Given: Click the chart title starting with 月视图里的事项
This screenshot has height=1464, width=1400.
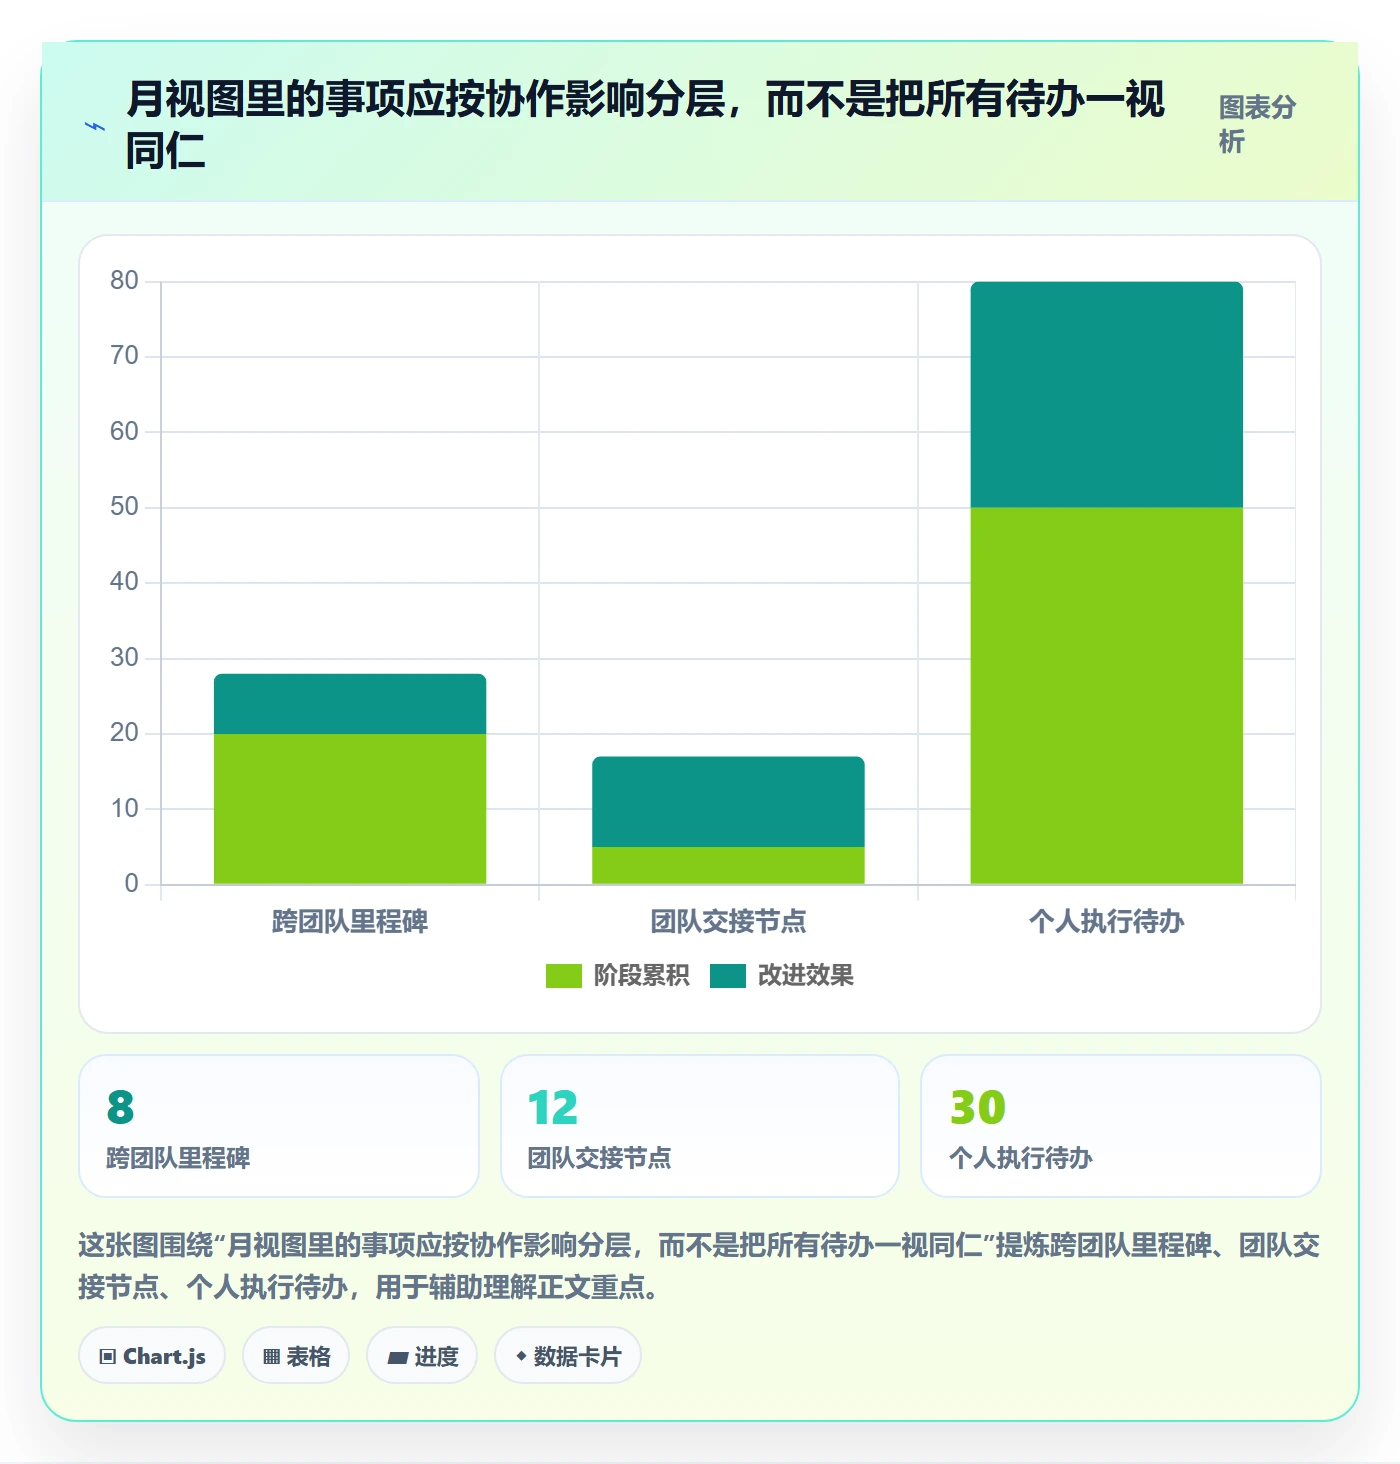Looking at the screenshot, I should click(x=645, y=125).
